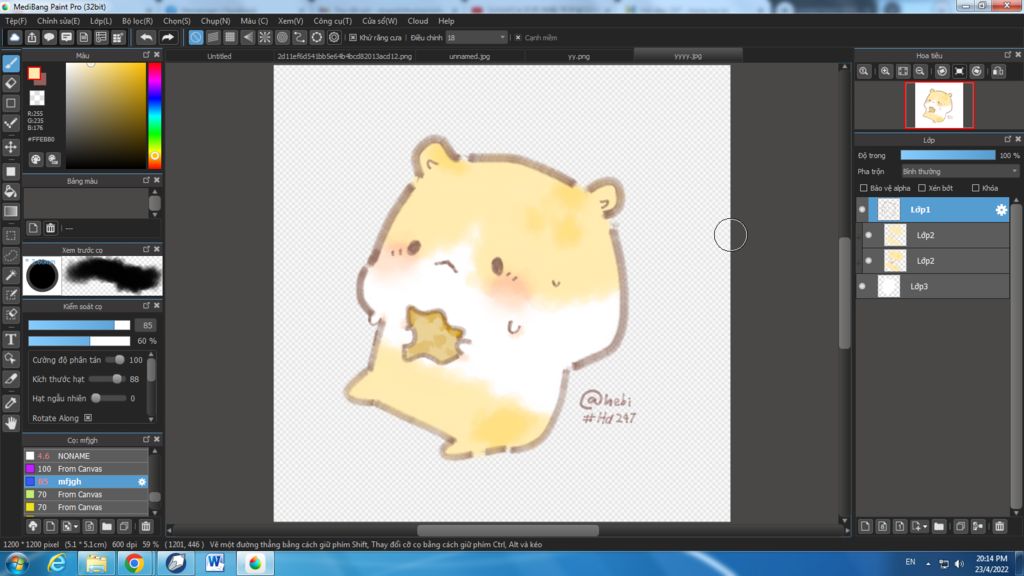The width and height of the screenshot is (1024, 576).
Task: Open Microsoft Word from the taskbar
Action: [x=215, y=563]
